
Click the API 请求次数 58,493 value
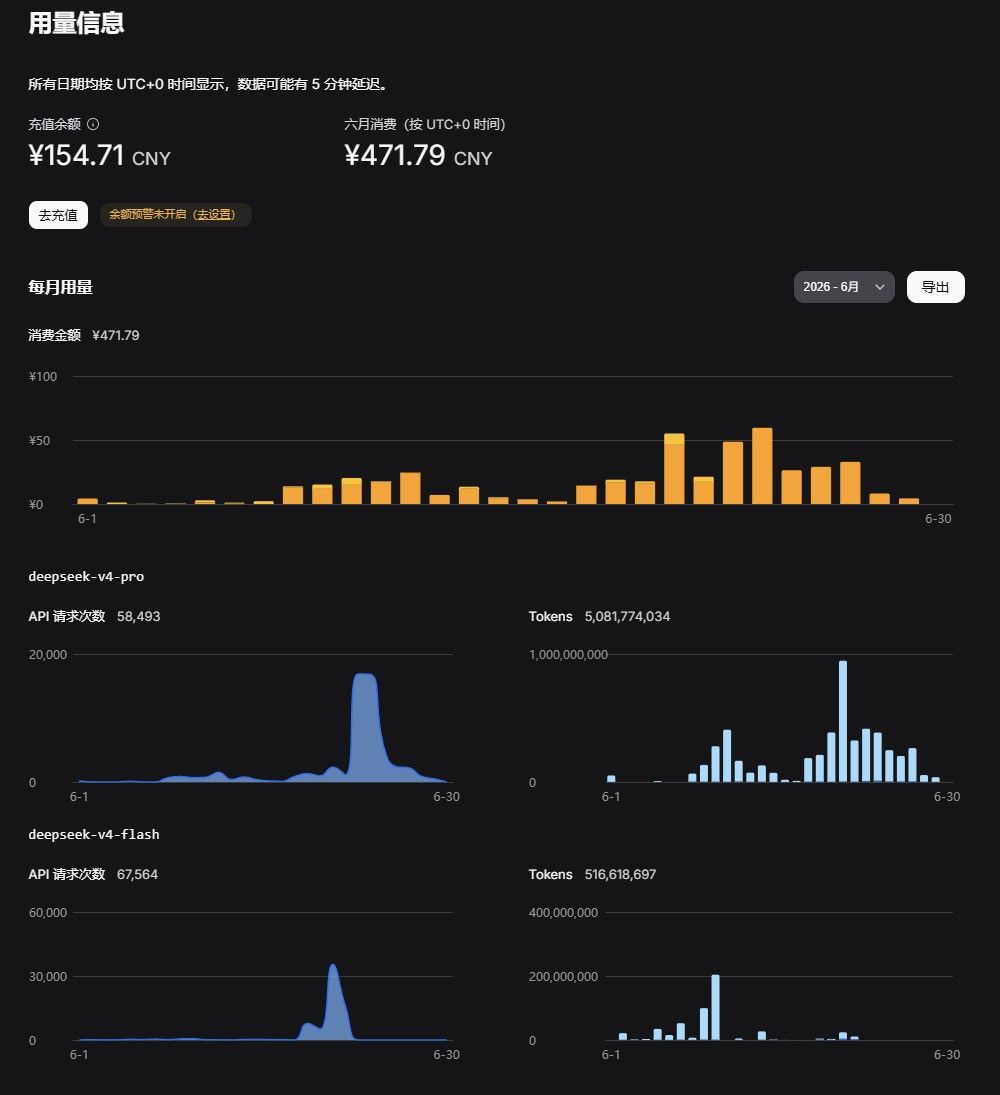(x=138, y=617)
